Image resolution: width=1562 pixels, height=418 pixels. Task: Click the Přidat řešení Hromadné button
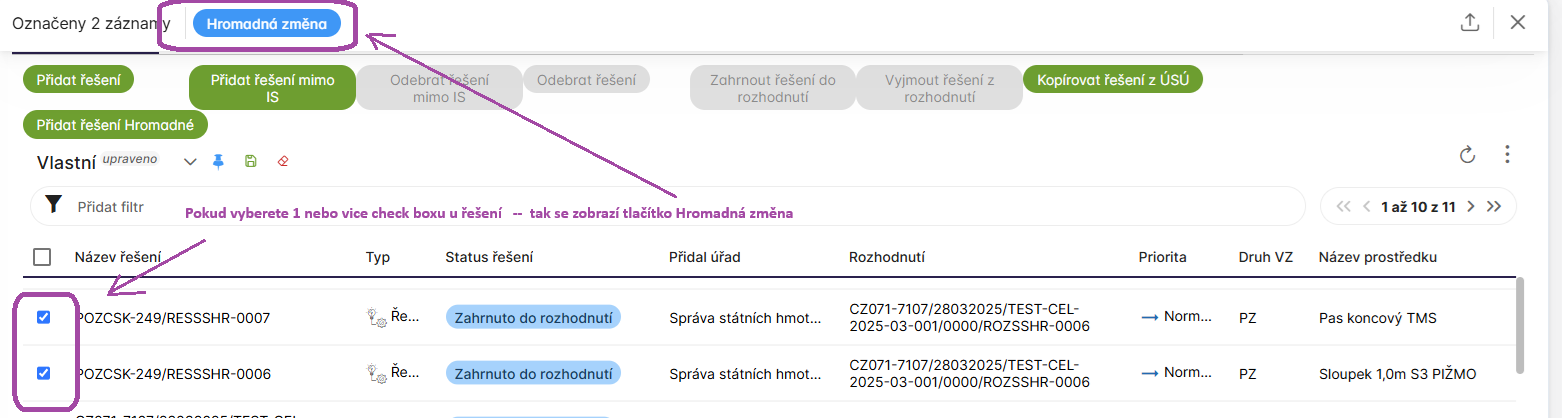tap(115, 125)
